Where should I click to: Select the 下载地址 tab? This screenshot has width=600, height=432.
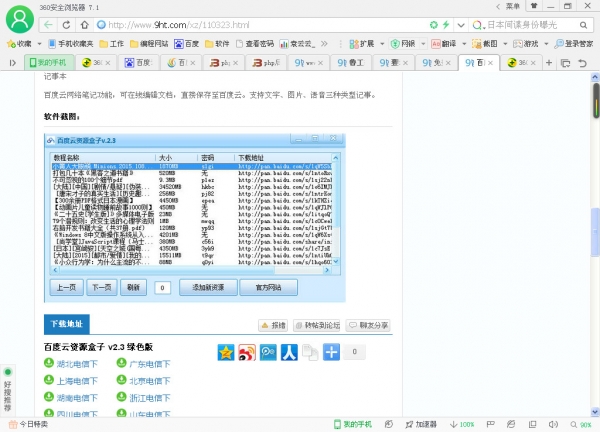(67, 324)
